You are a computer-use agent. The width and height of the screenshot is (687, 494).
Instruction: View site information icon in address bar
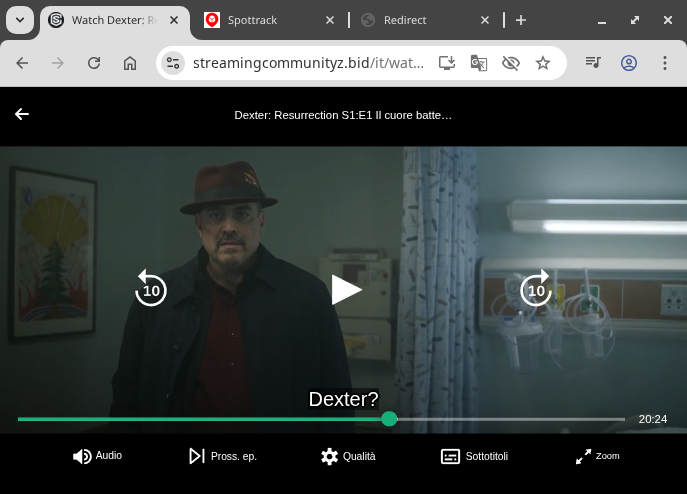coord(173,63)
